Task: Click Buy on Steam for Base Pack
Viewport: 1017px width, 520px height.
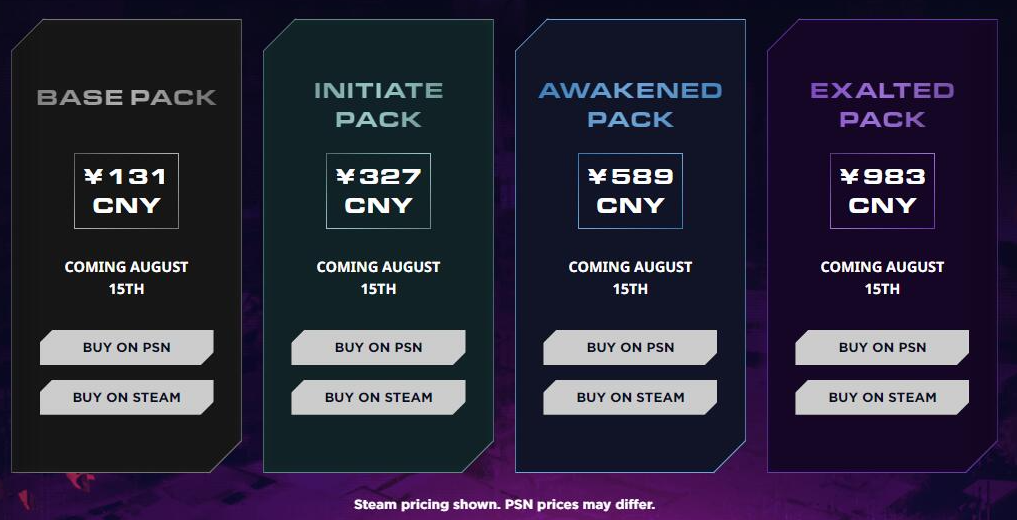Action: tap(126, 397)
